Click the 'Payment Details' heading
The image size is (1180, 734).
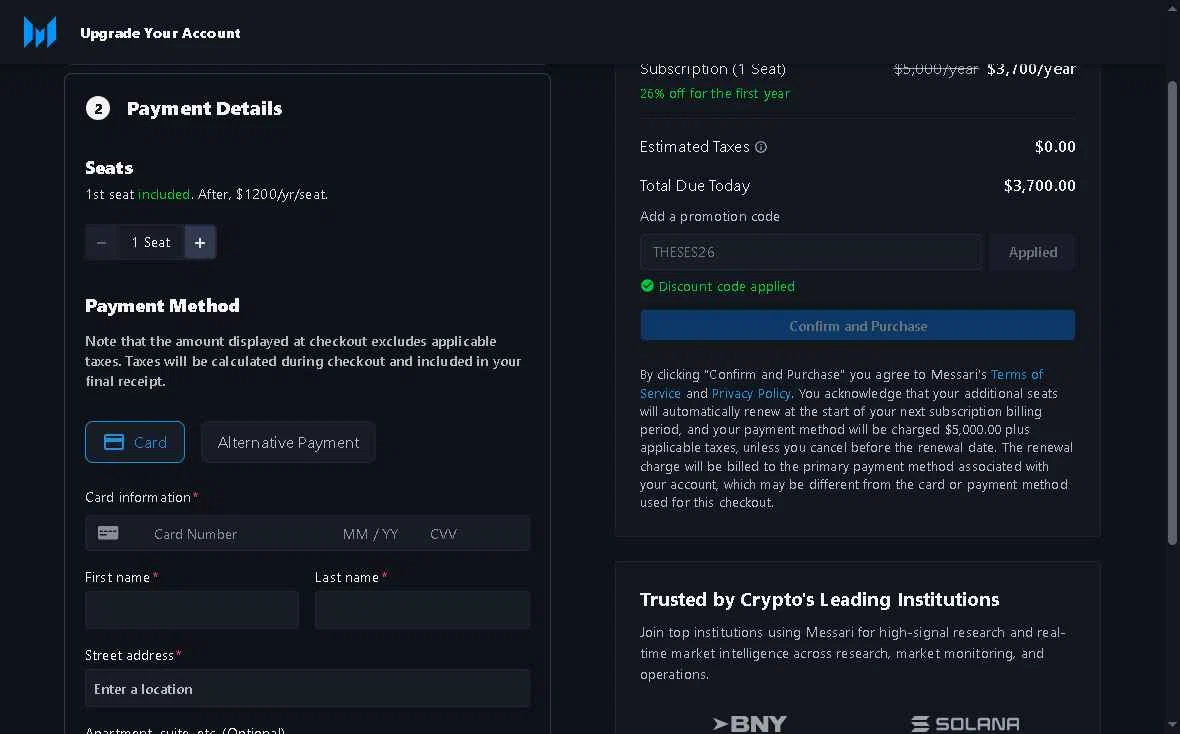(205, 108)
